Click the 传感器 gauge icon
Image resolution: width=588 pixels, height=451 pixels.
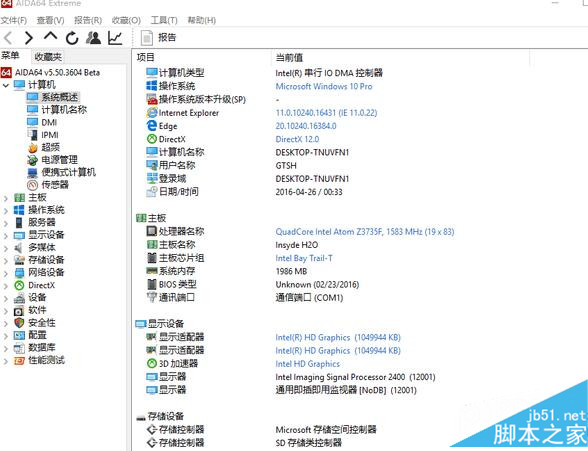pyautogui.click(x=33, y=185)
